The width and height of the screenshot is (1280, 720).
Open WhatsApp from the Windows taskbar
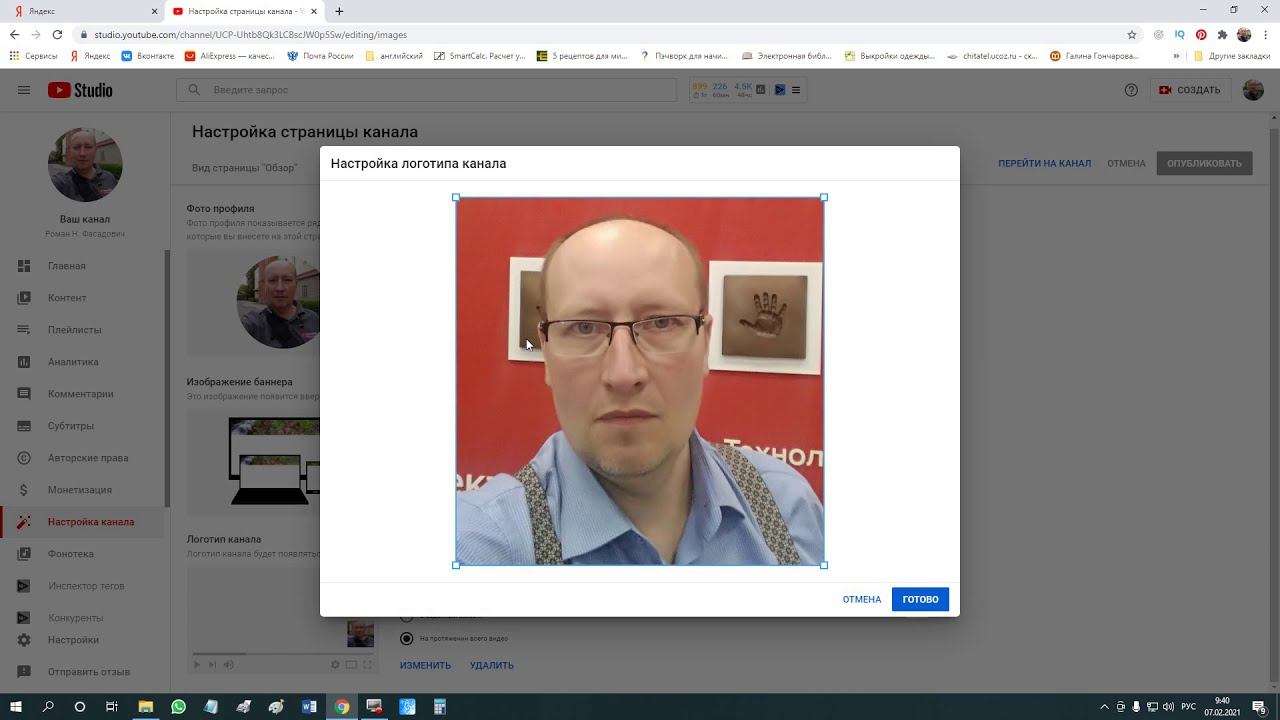click(178, 707)
